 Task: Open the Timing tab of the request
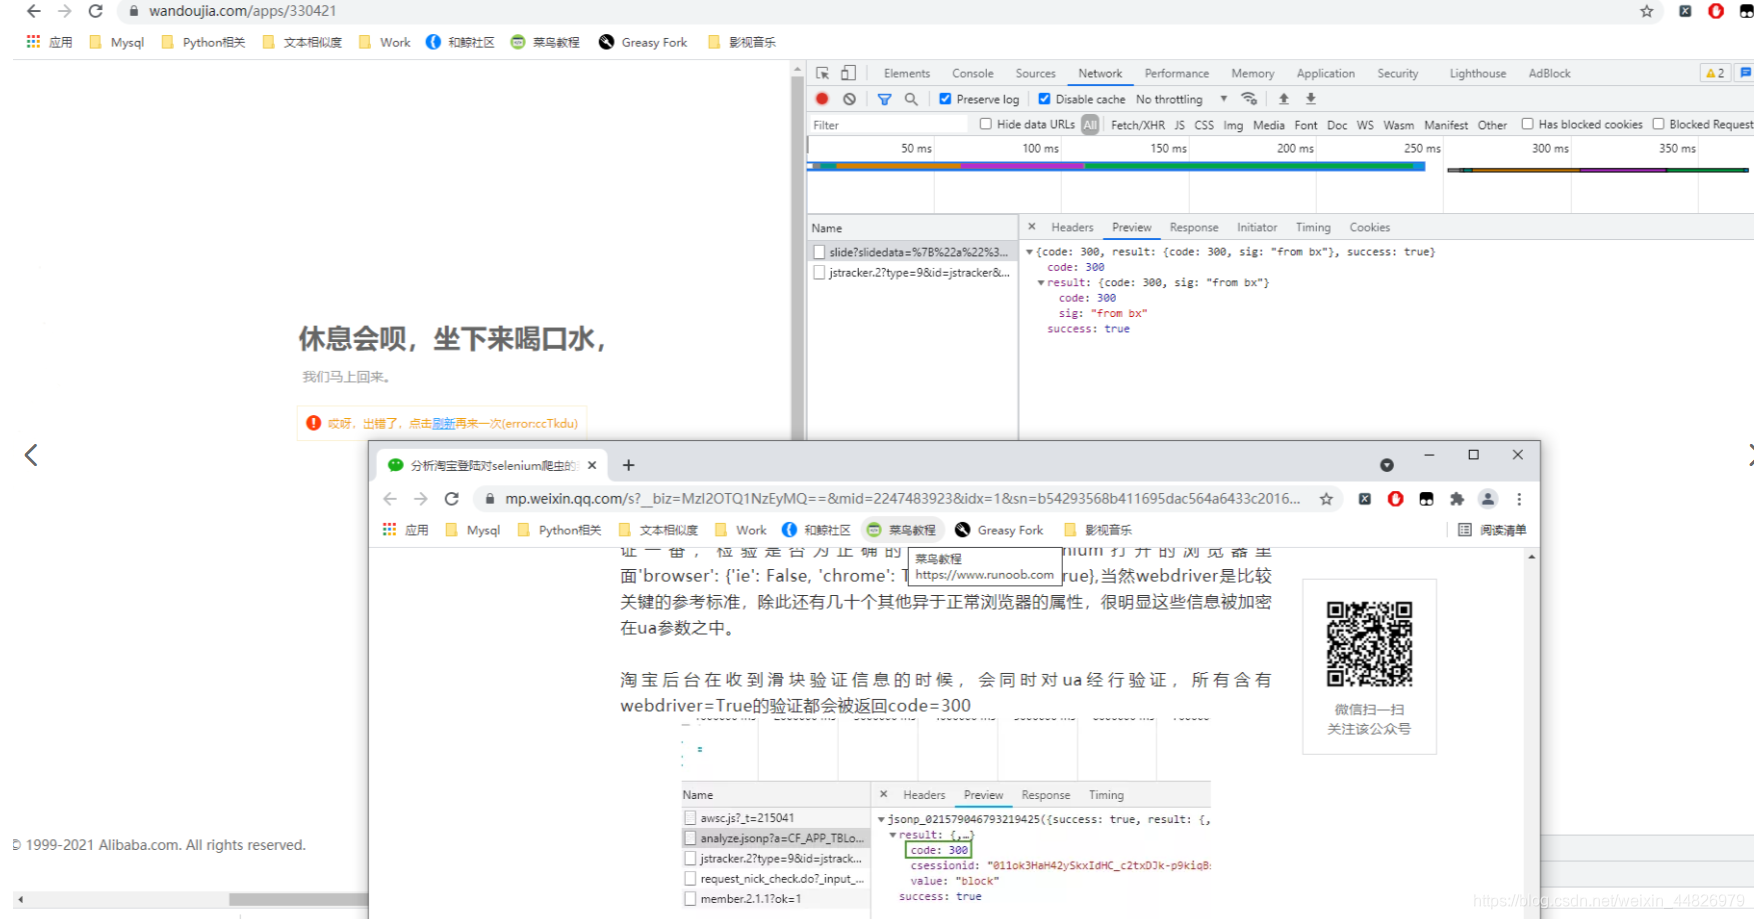point(1313,227)
